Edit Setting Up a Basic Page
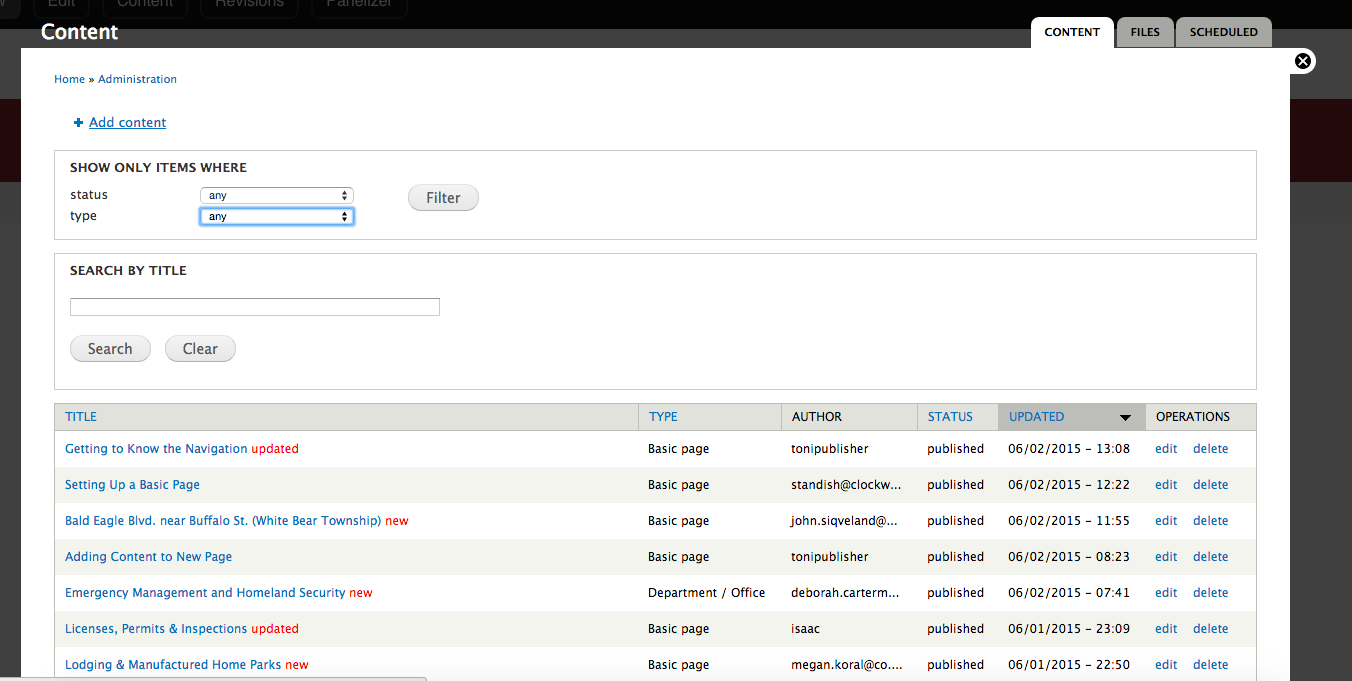The width and height of the screenshot is (1352, 681). tap(1166, 485)
